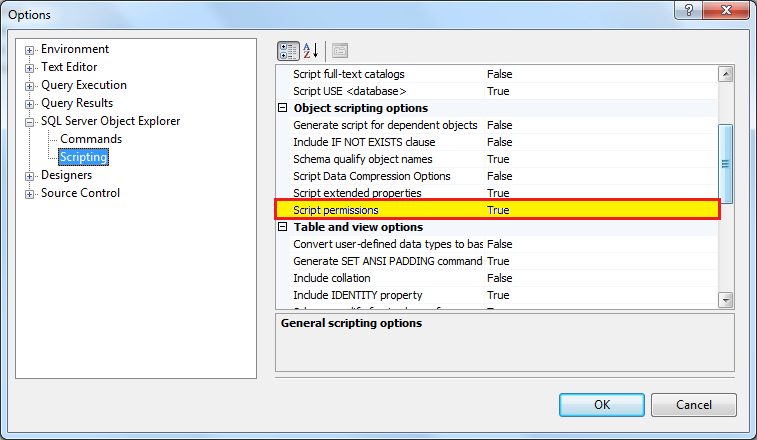The width and height of the screenshot is (757, 440).
Task: Sort properties alphabetically
Action: tap(310, 50)
